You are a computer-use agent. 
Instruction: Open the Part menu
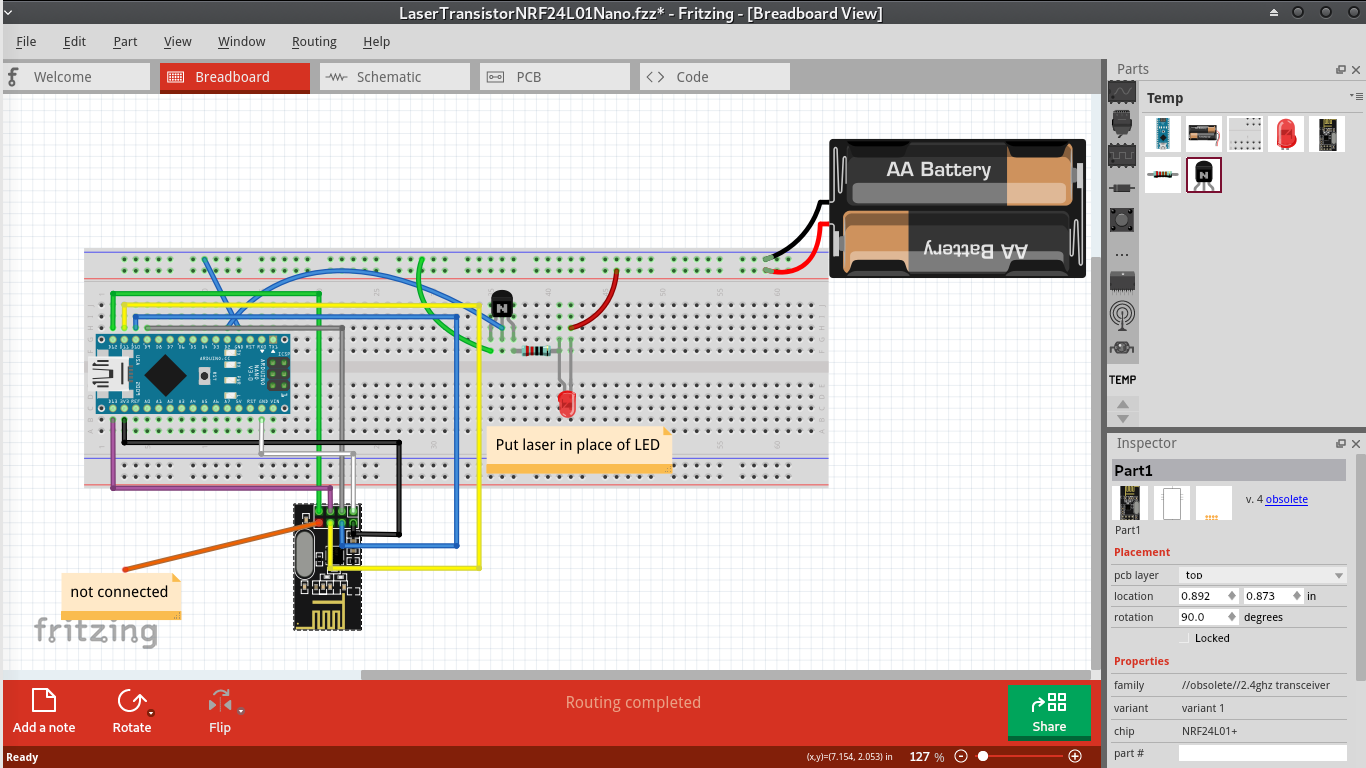point(125,42)
